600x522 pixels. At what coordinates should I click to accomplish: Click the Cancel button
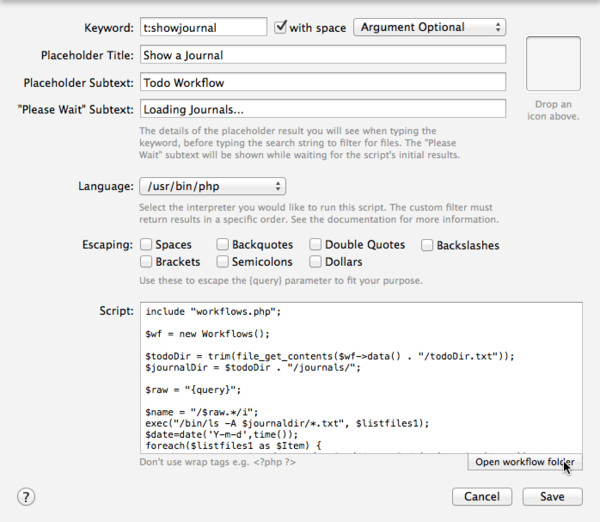pos(482,497)
